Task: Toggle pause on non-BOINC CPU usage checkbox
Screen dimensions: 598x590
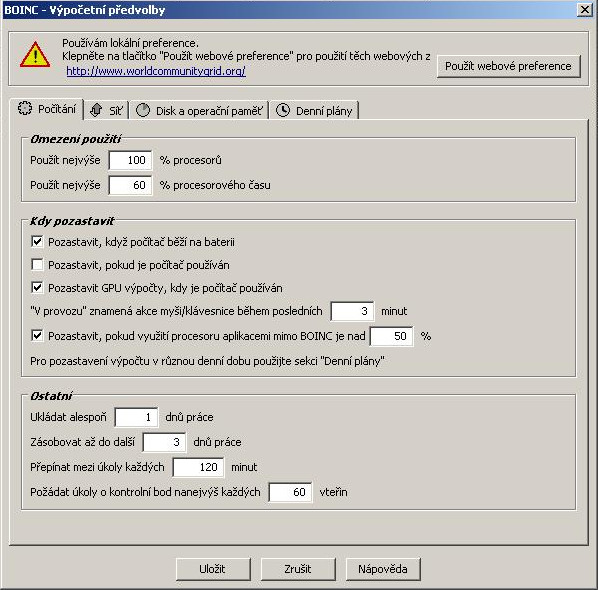Action: pyautogui.click(x=37, y=336)
